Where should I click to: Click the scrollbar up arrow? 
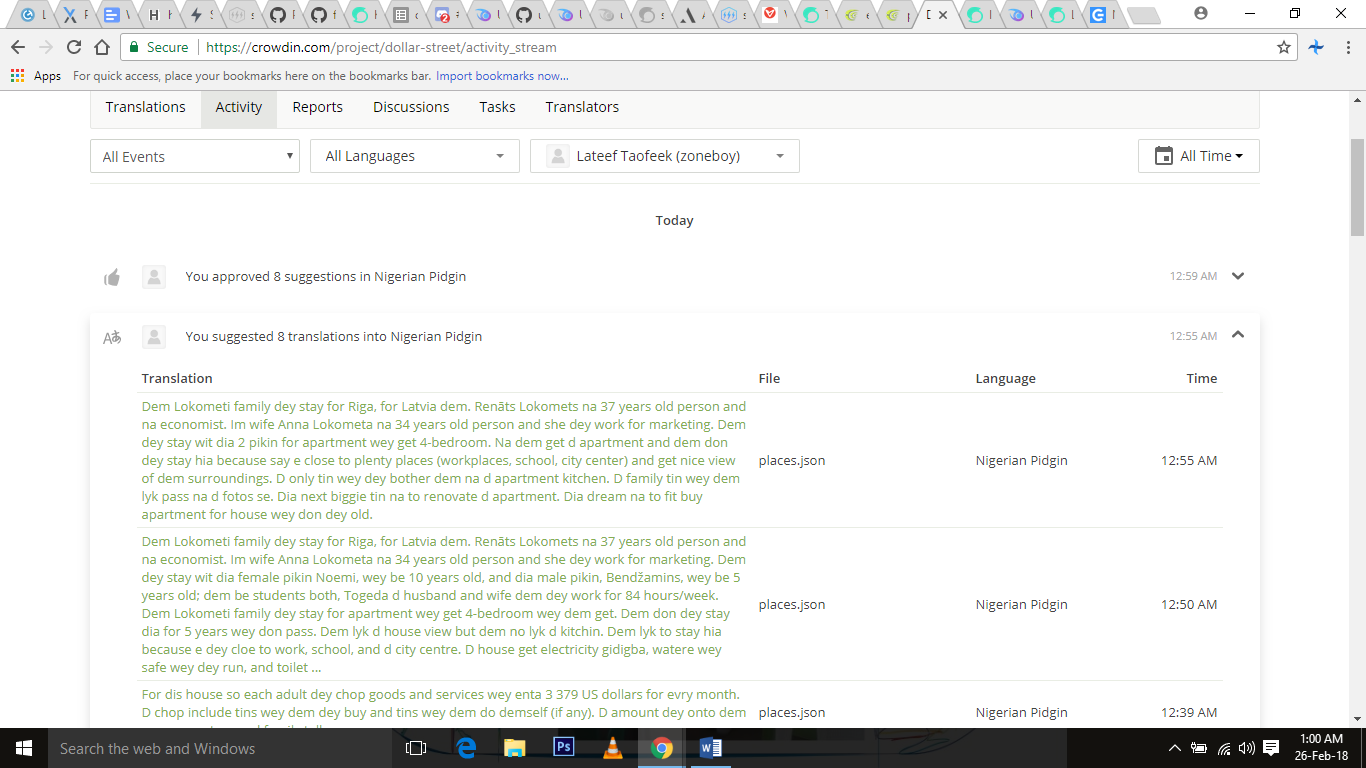[1357, 100]
